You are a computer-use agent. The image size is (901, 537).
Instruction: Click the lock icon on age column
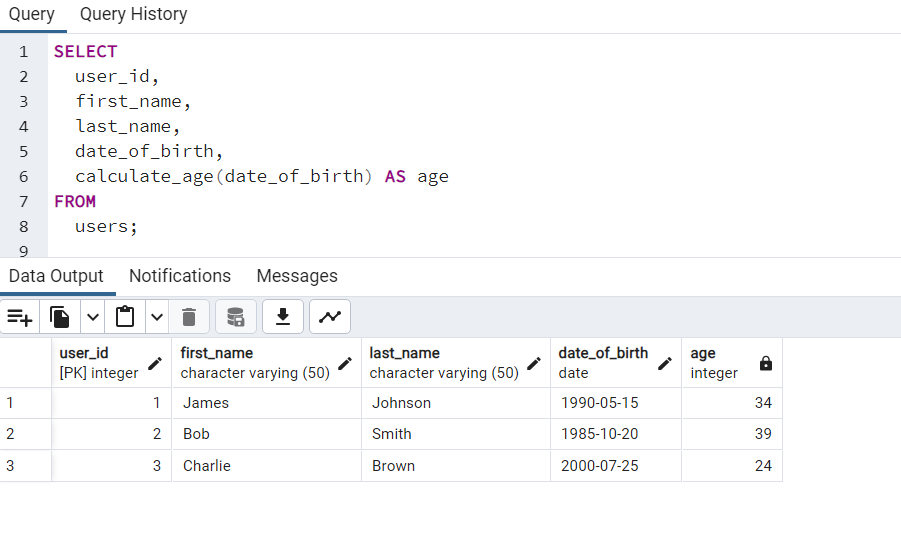766,363
